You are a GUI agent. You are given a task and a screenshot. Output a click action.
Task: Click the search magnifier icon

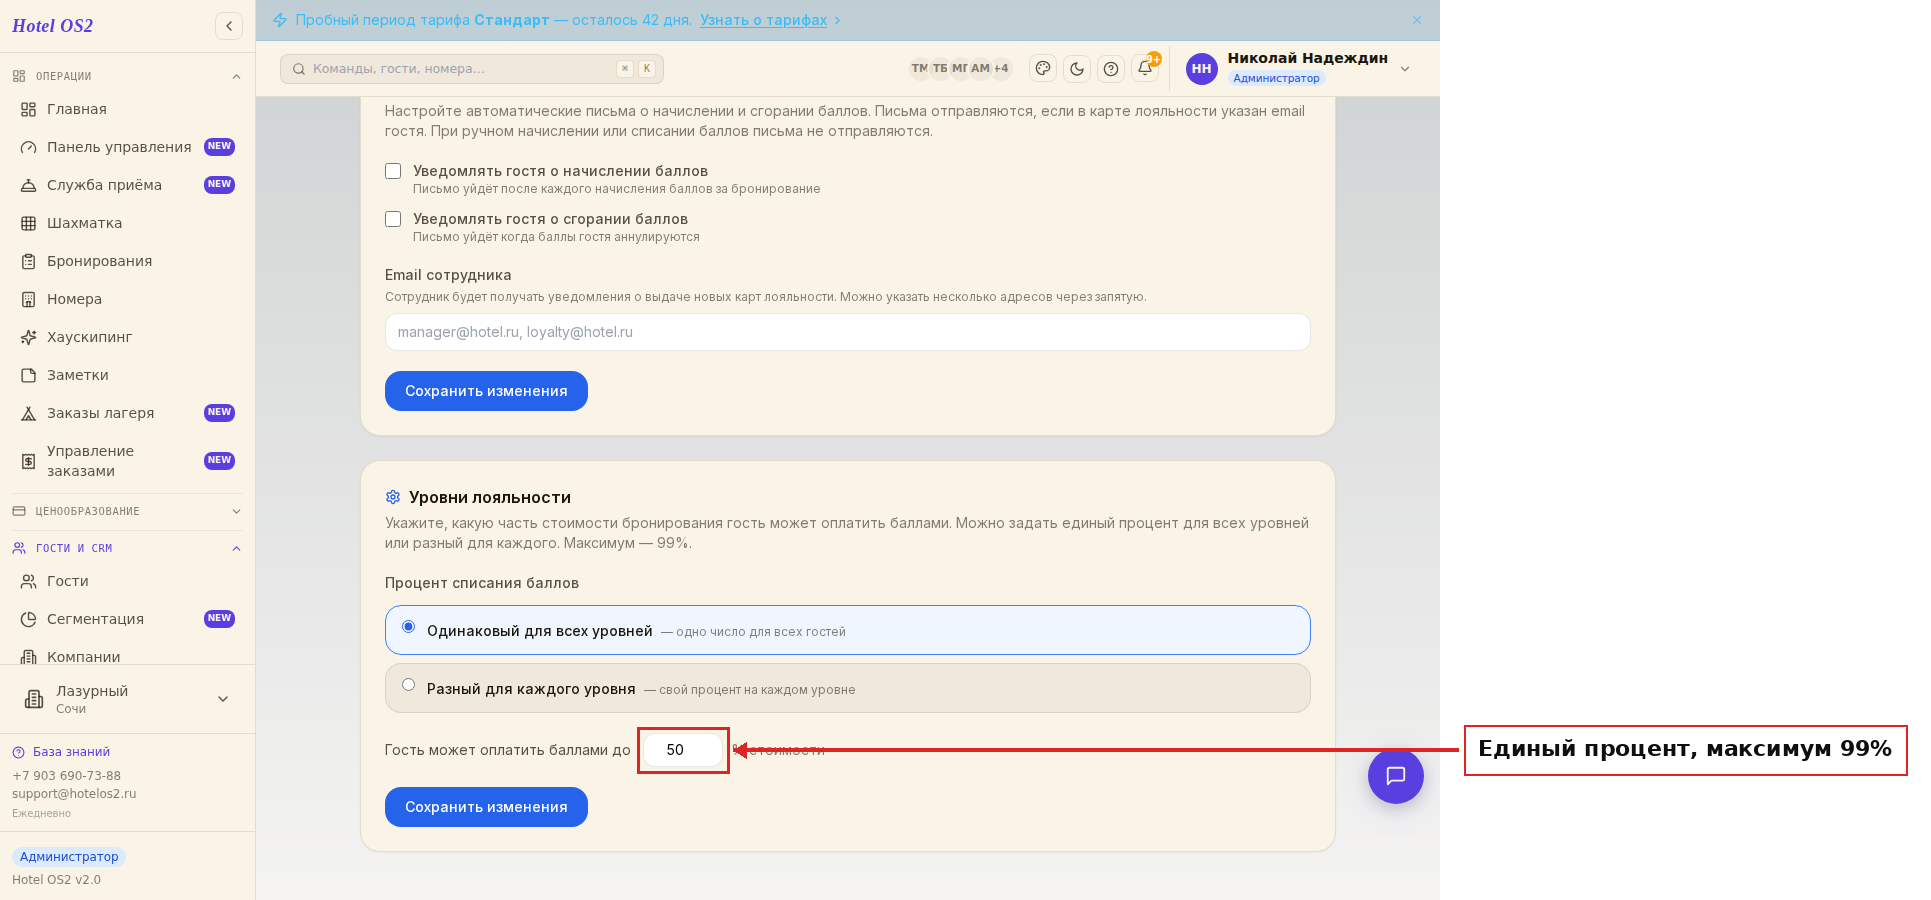pos(299,69)
